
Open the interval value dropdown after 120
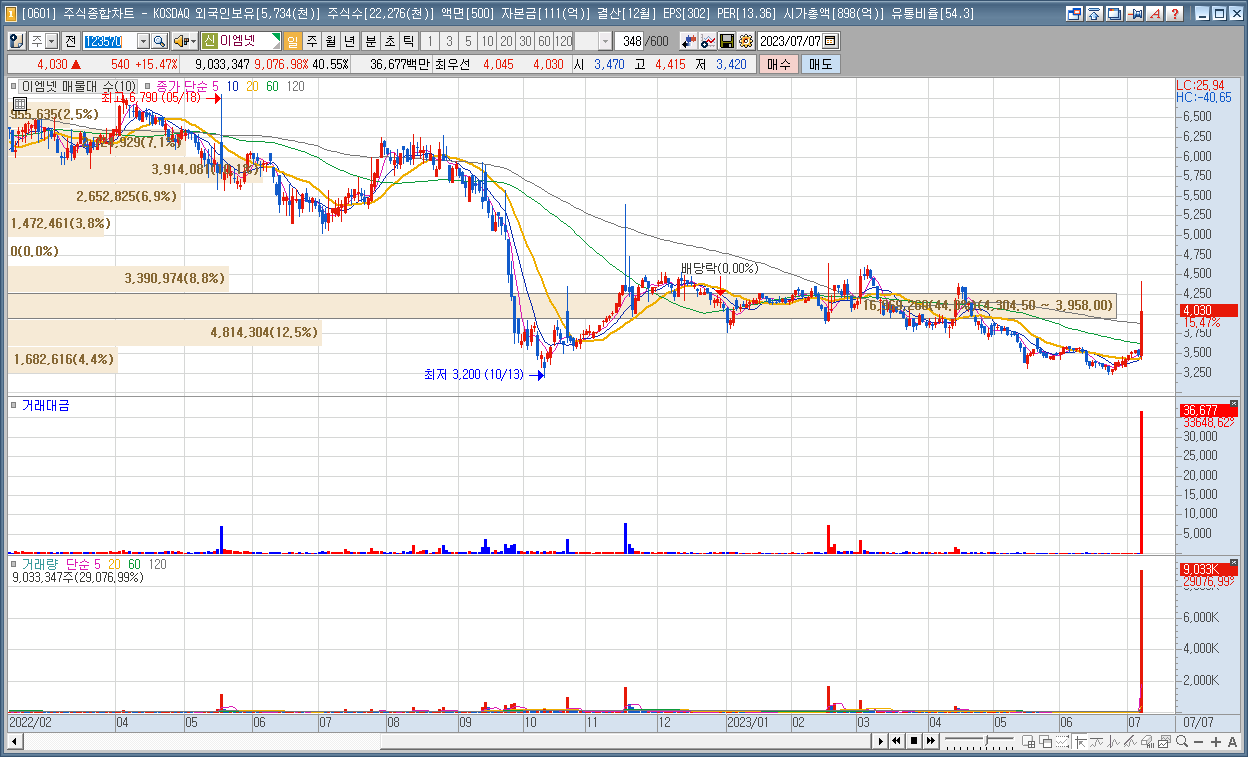605,41
